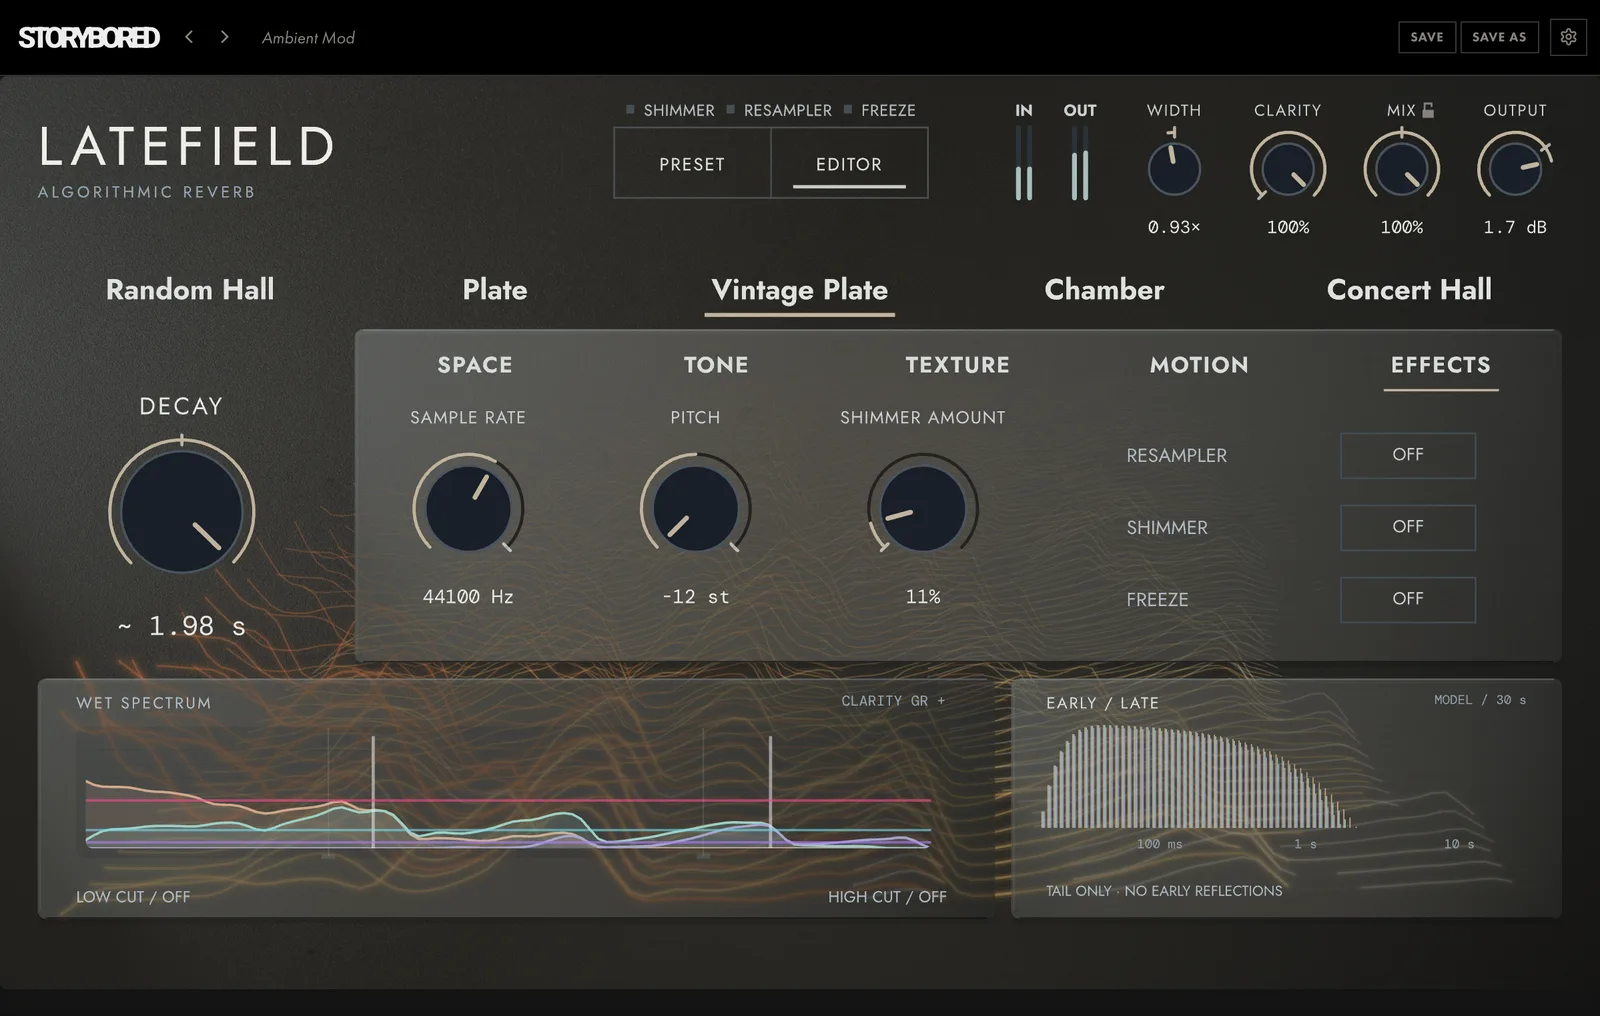Toggle the Resampler OFF switch
This screenshot has height=1016, width=1600.
tap(1407, 455)
